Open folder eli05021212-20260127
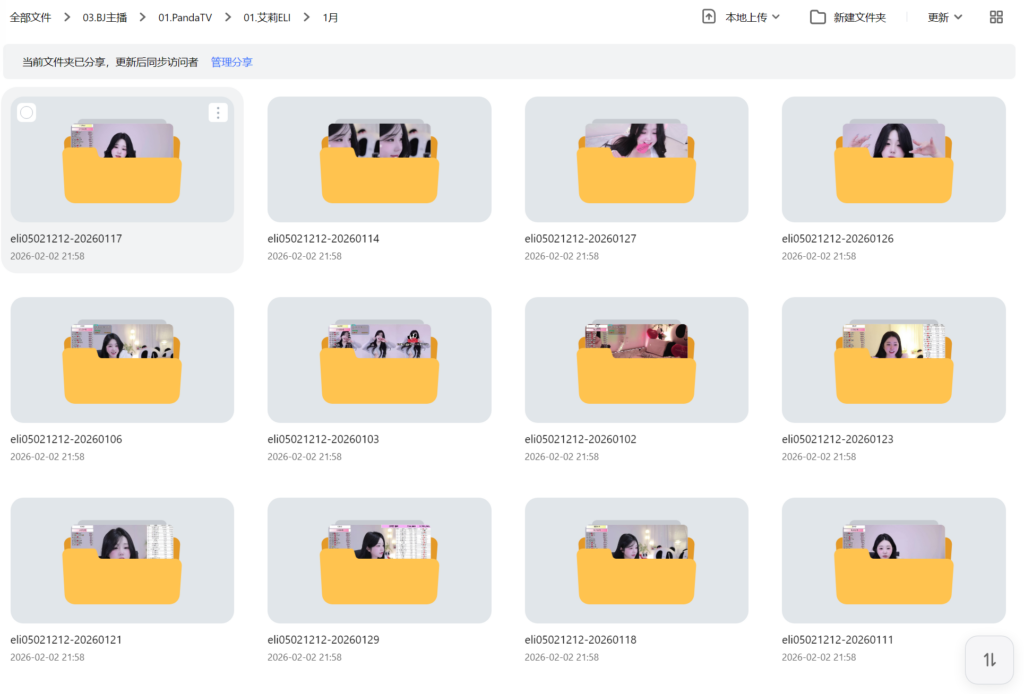 (x=636, y=159)
